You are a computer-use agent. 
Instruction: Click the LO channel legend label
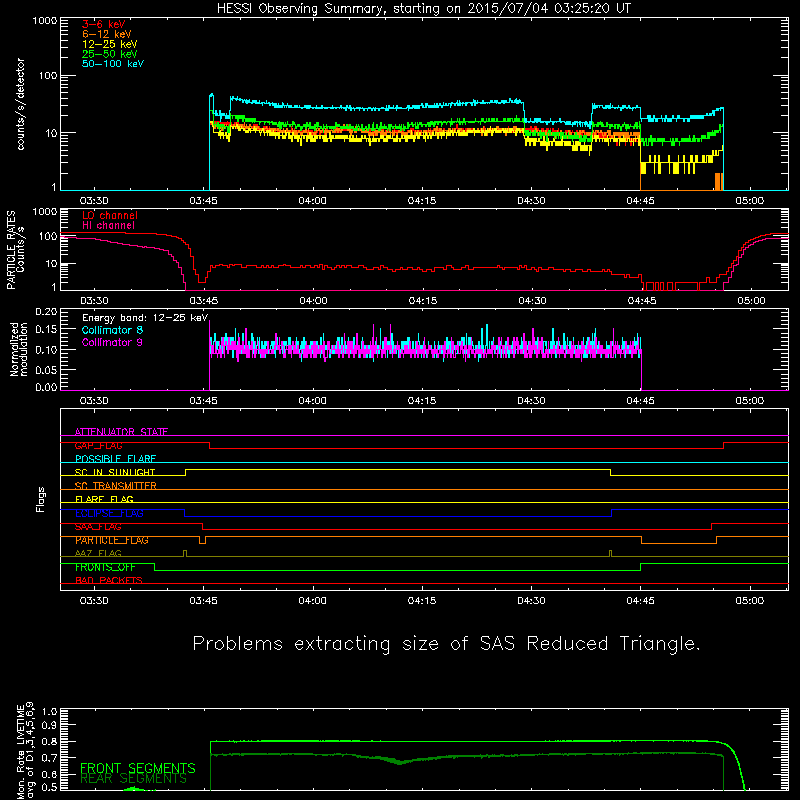pyautogui.click(x=110, y=215)
